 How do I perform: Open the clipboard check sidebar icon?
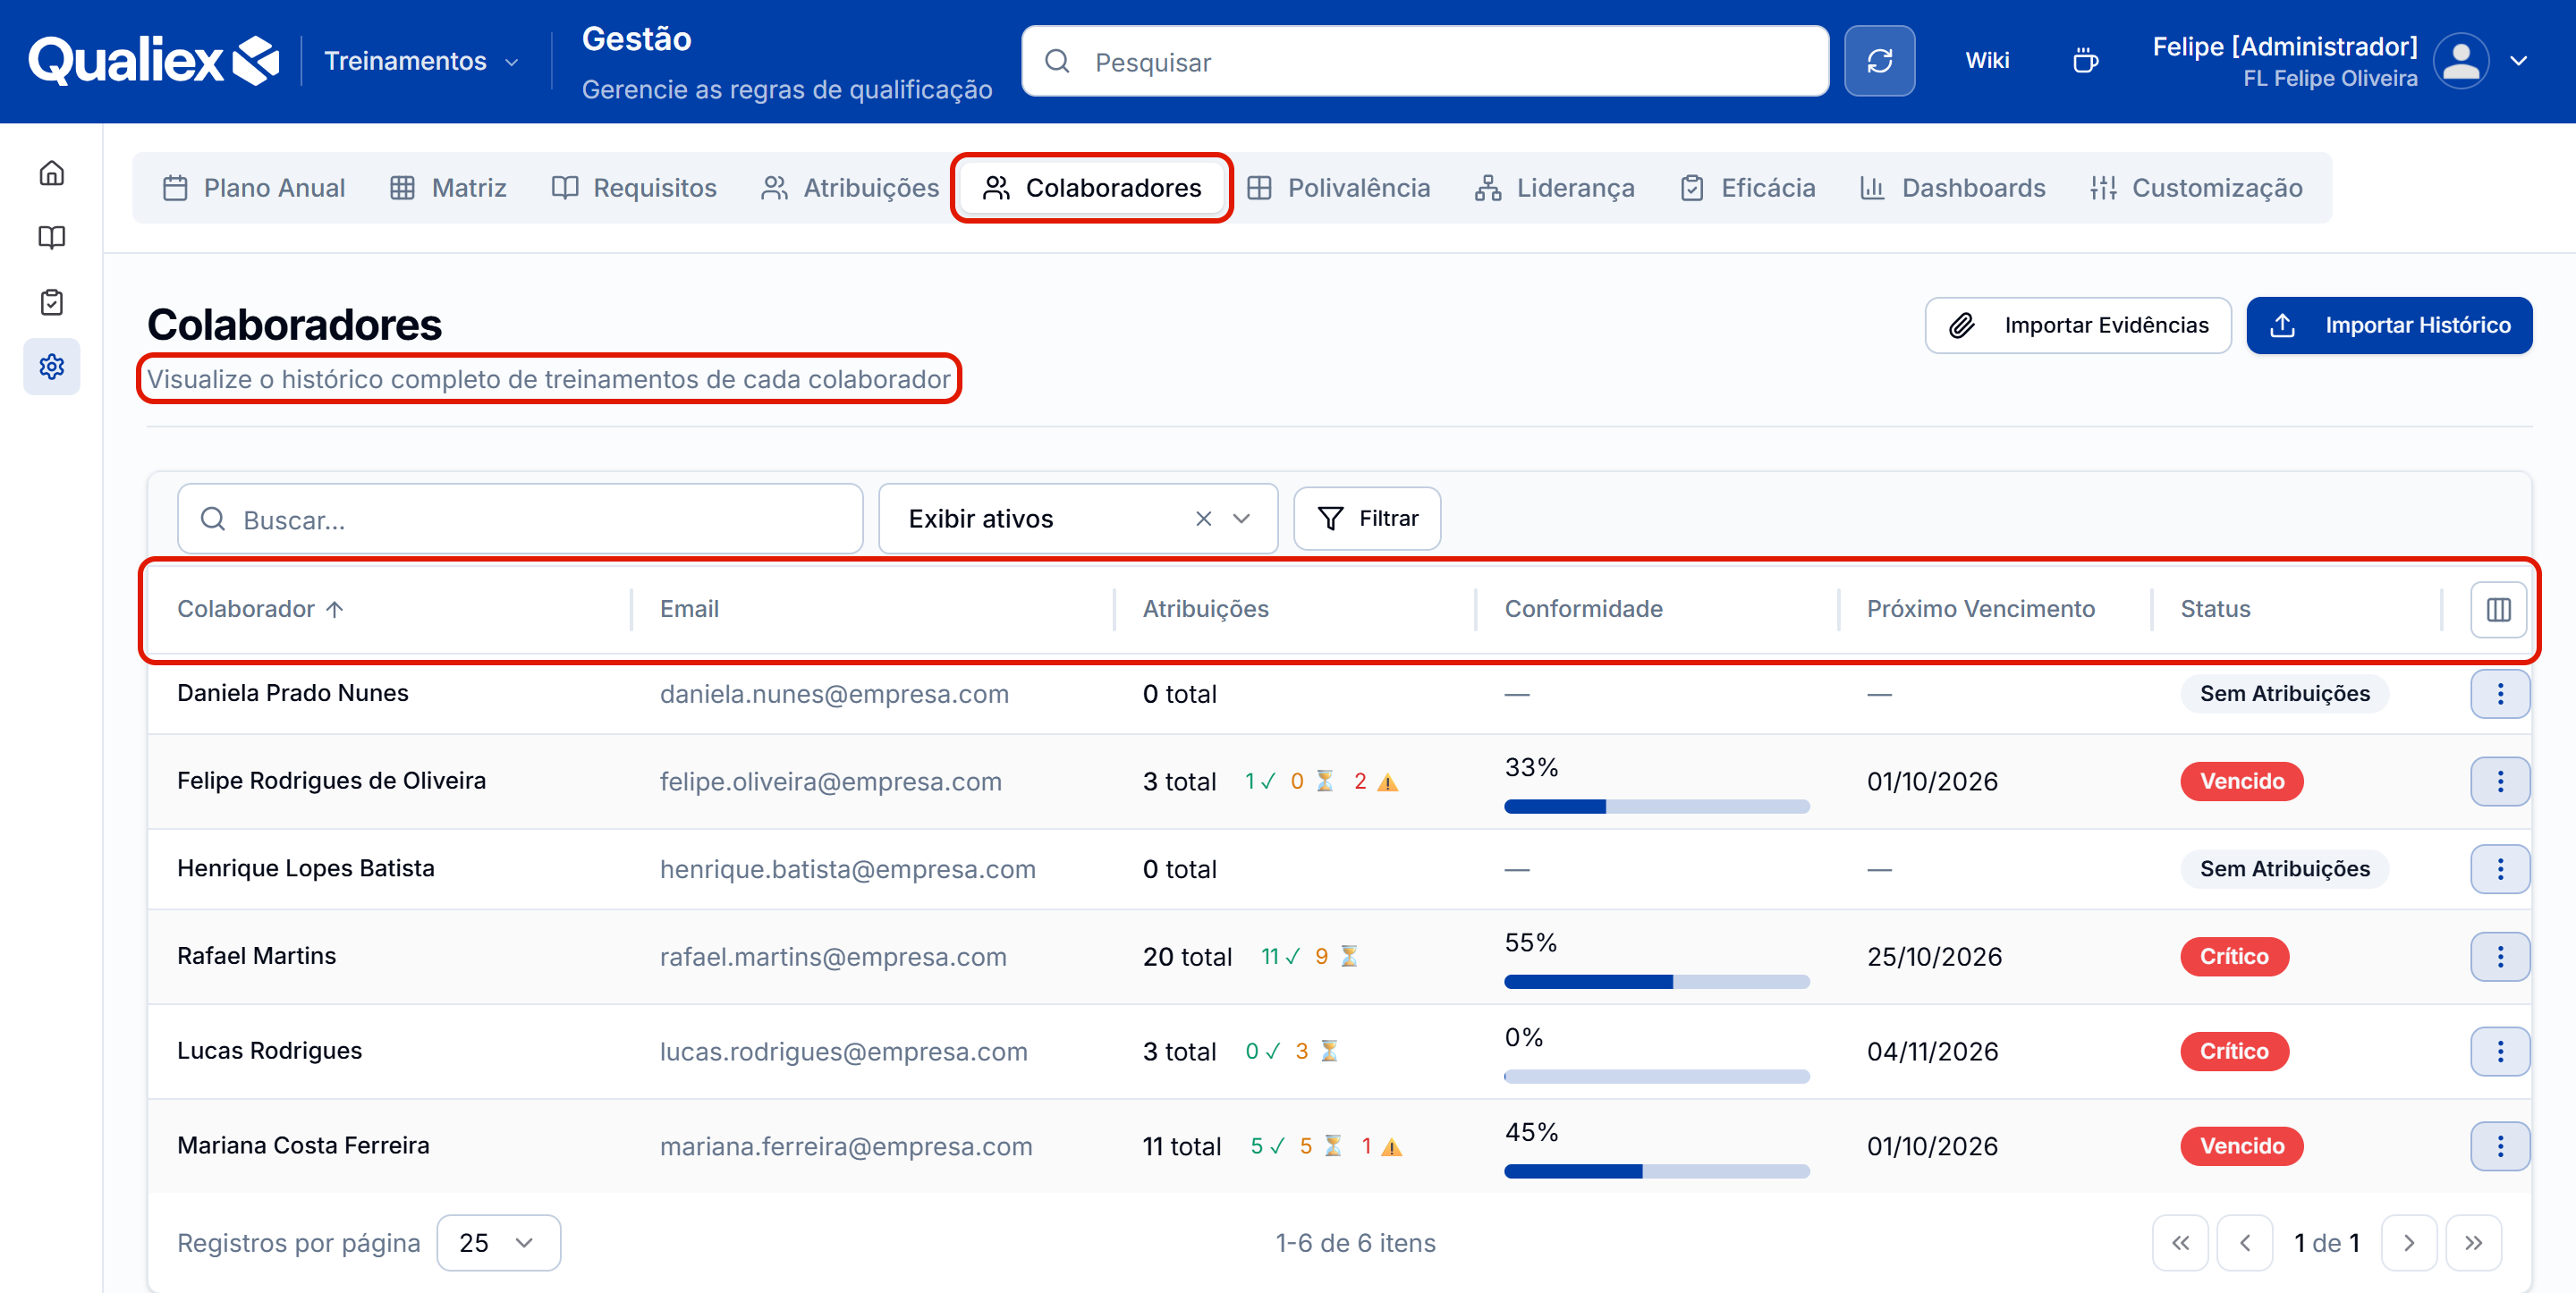[x=52, y=302]
